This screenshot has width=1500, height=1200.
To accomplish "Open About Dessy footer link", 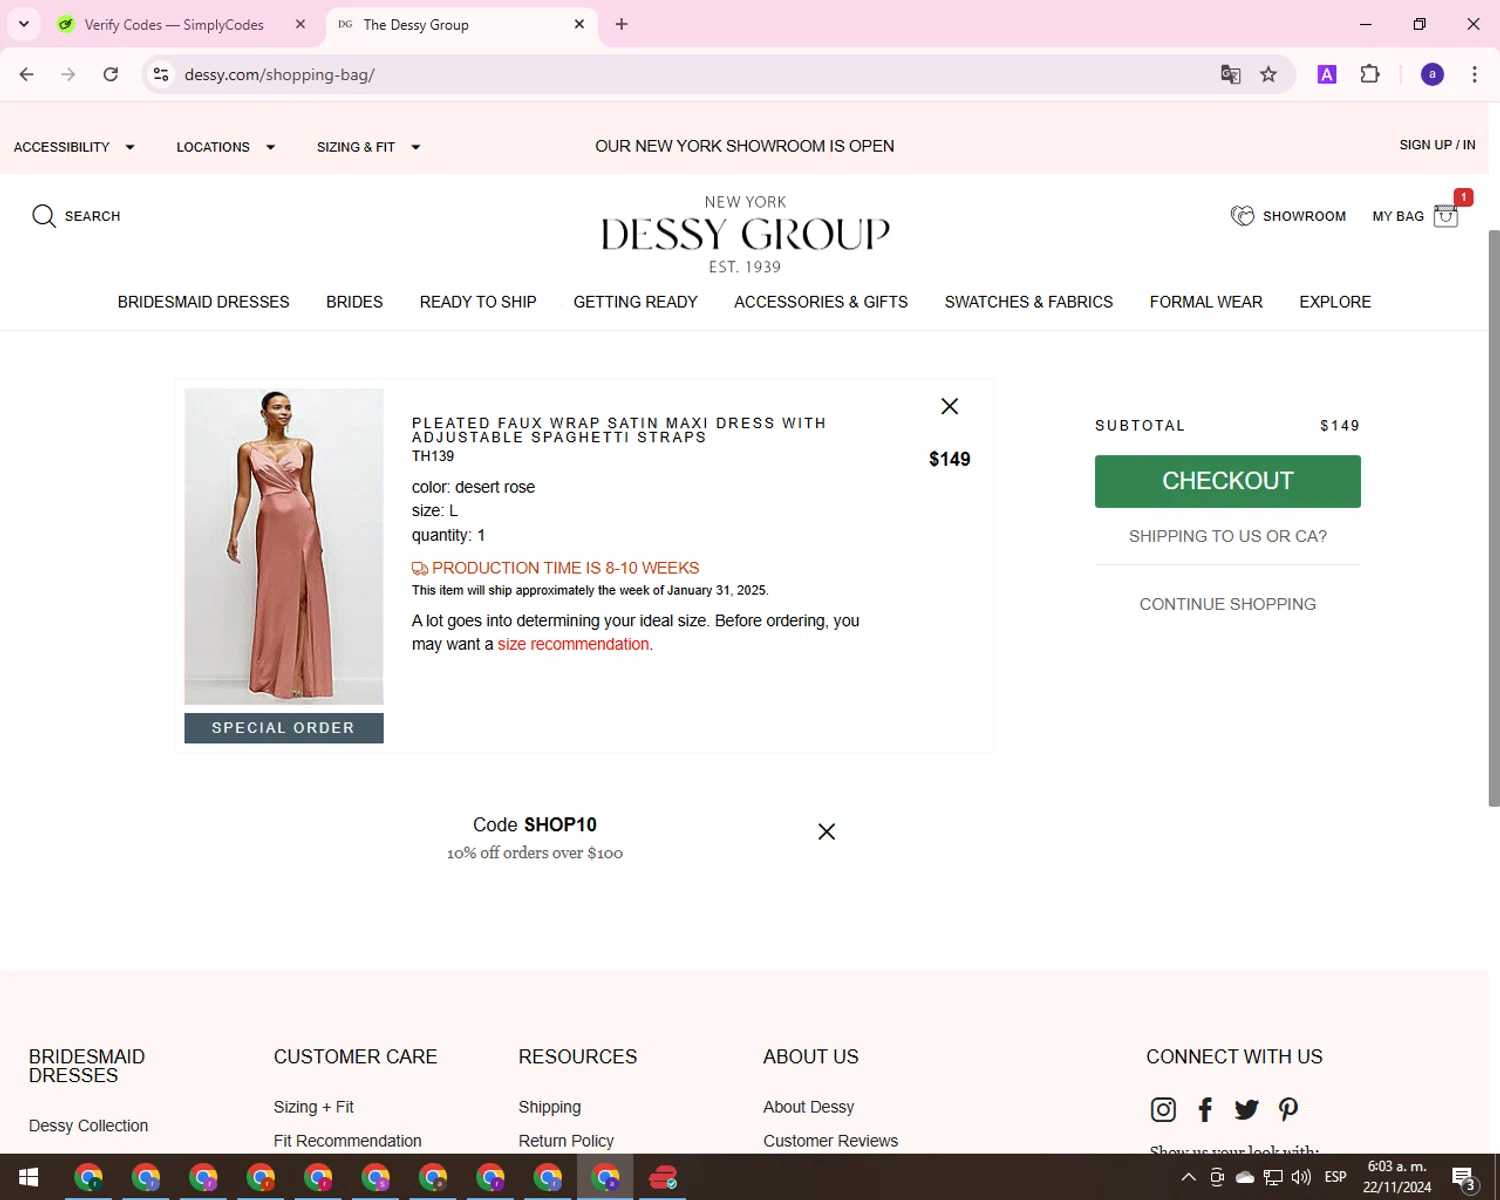I will (x=808, y=1107).
